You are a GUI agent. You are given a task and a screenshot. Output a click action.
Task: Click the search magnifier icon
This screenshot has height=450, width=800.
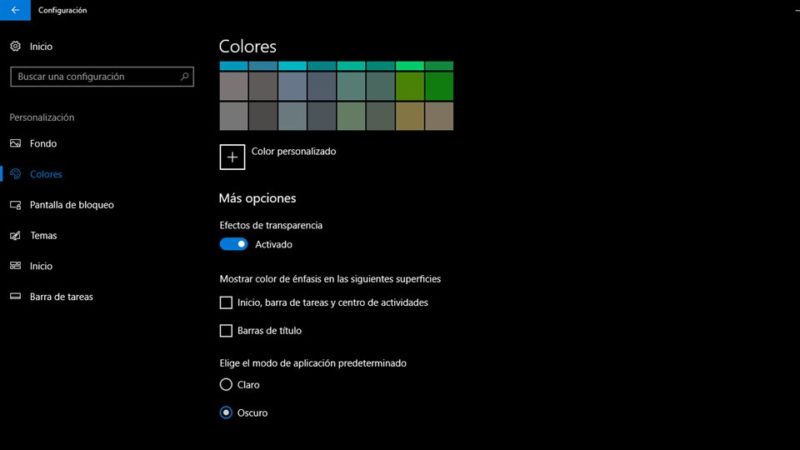pos(185,76)
